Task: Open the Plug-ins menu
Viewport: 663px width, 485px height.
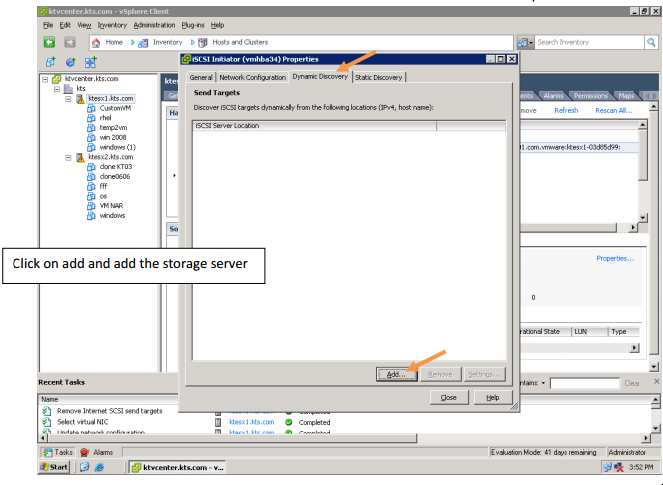Action: (x=193, y=25)
